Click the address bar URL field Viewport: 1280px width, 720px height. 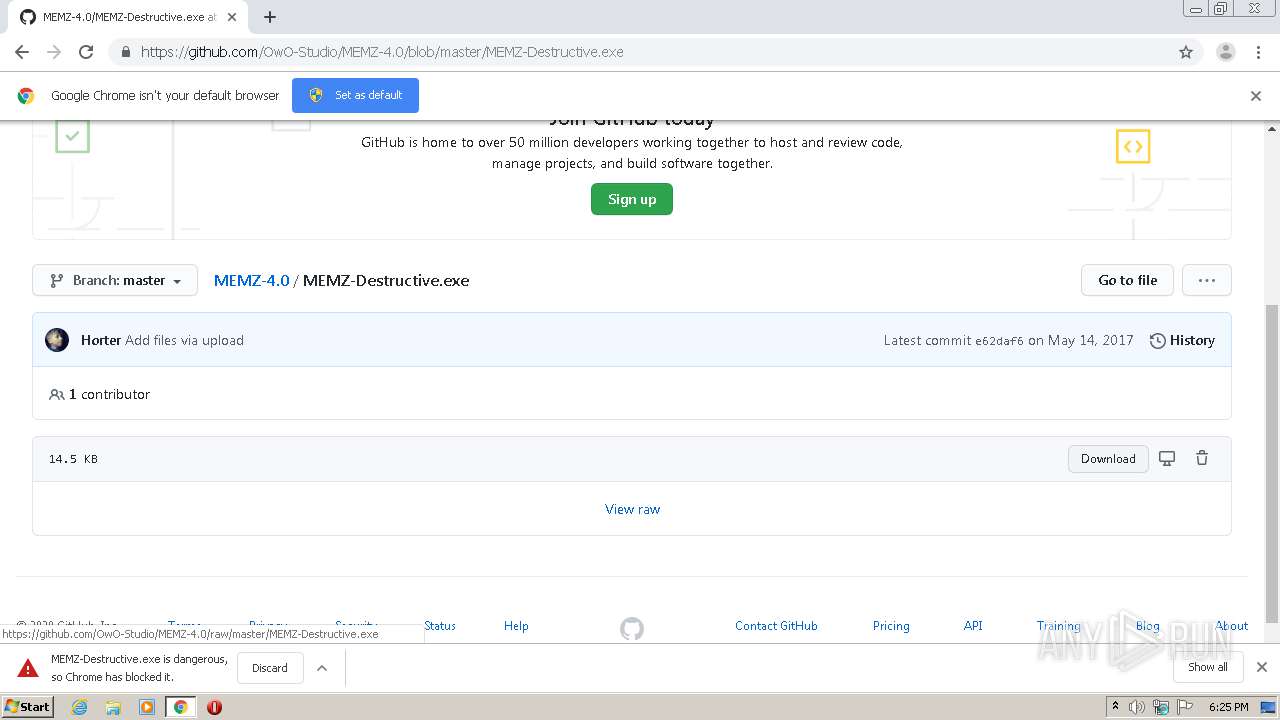(x=640, y=52)
